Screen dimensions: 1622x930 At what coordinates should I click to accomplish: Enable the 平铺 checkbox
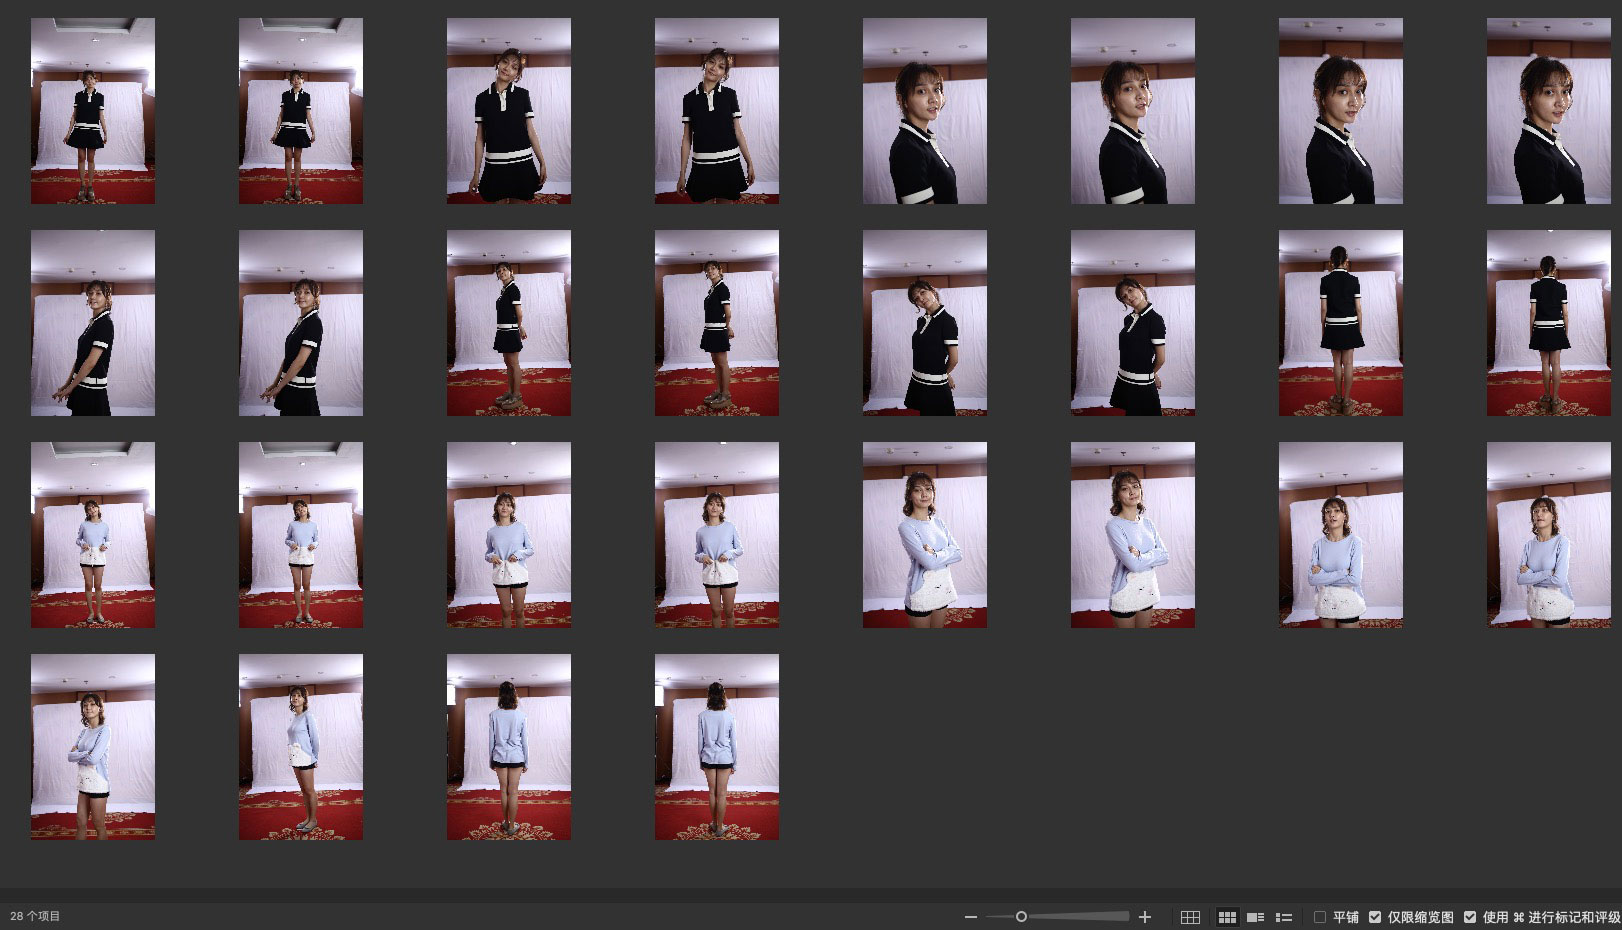(x=1320, y=917)
